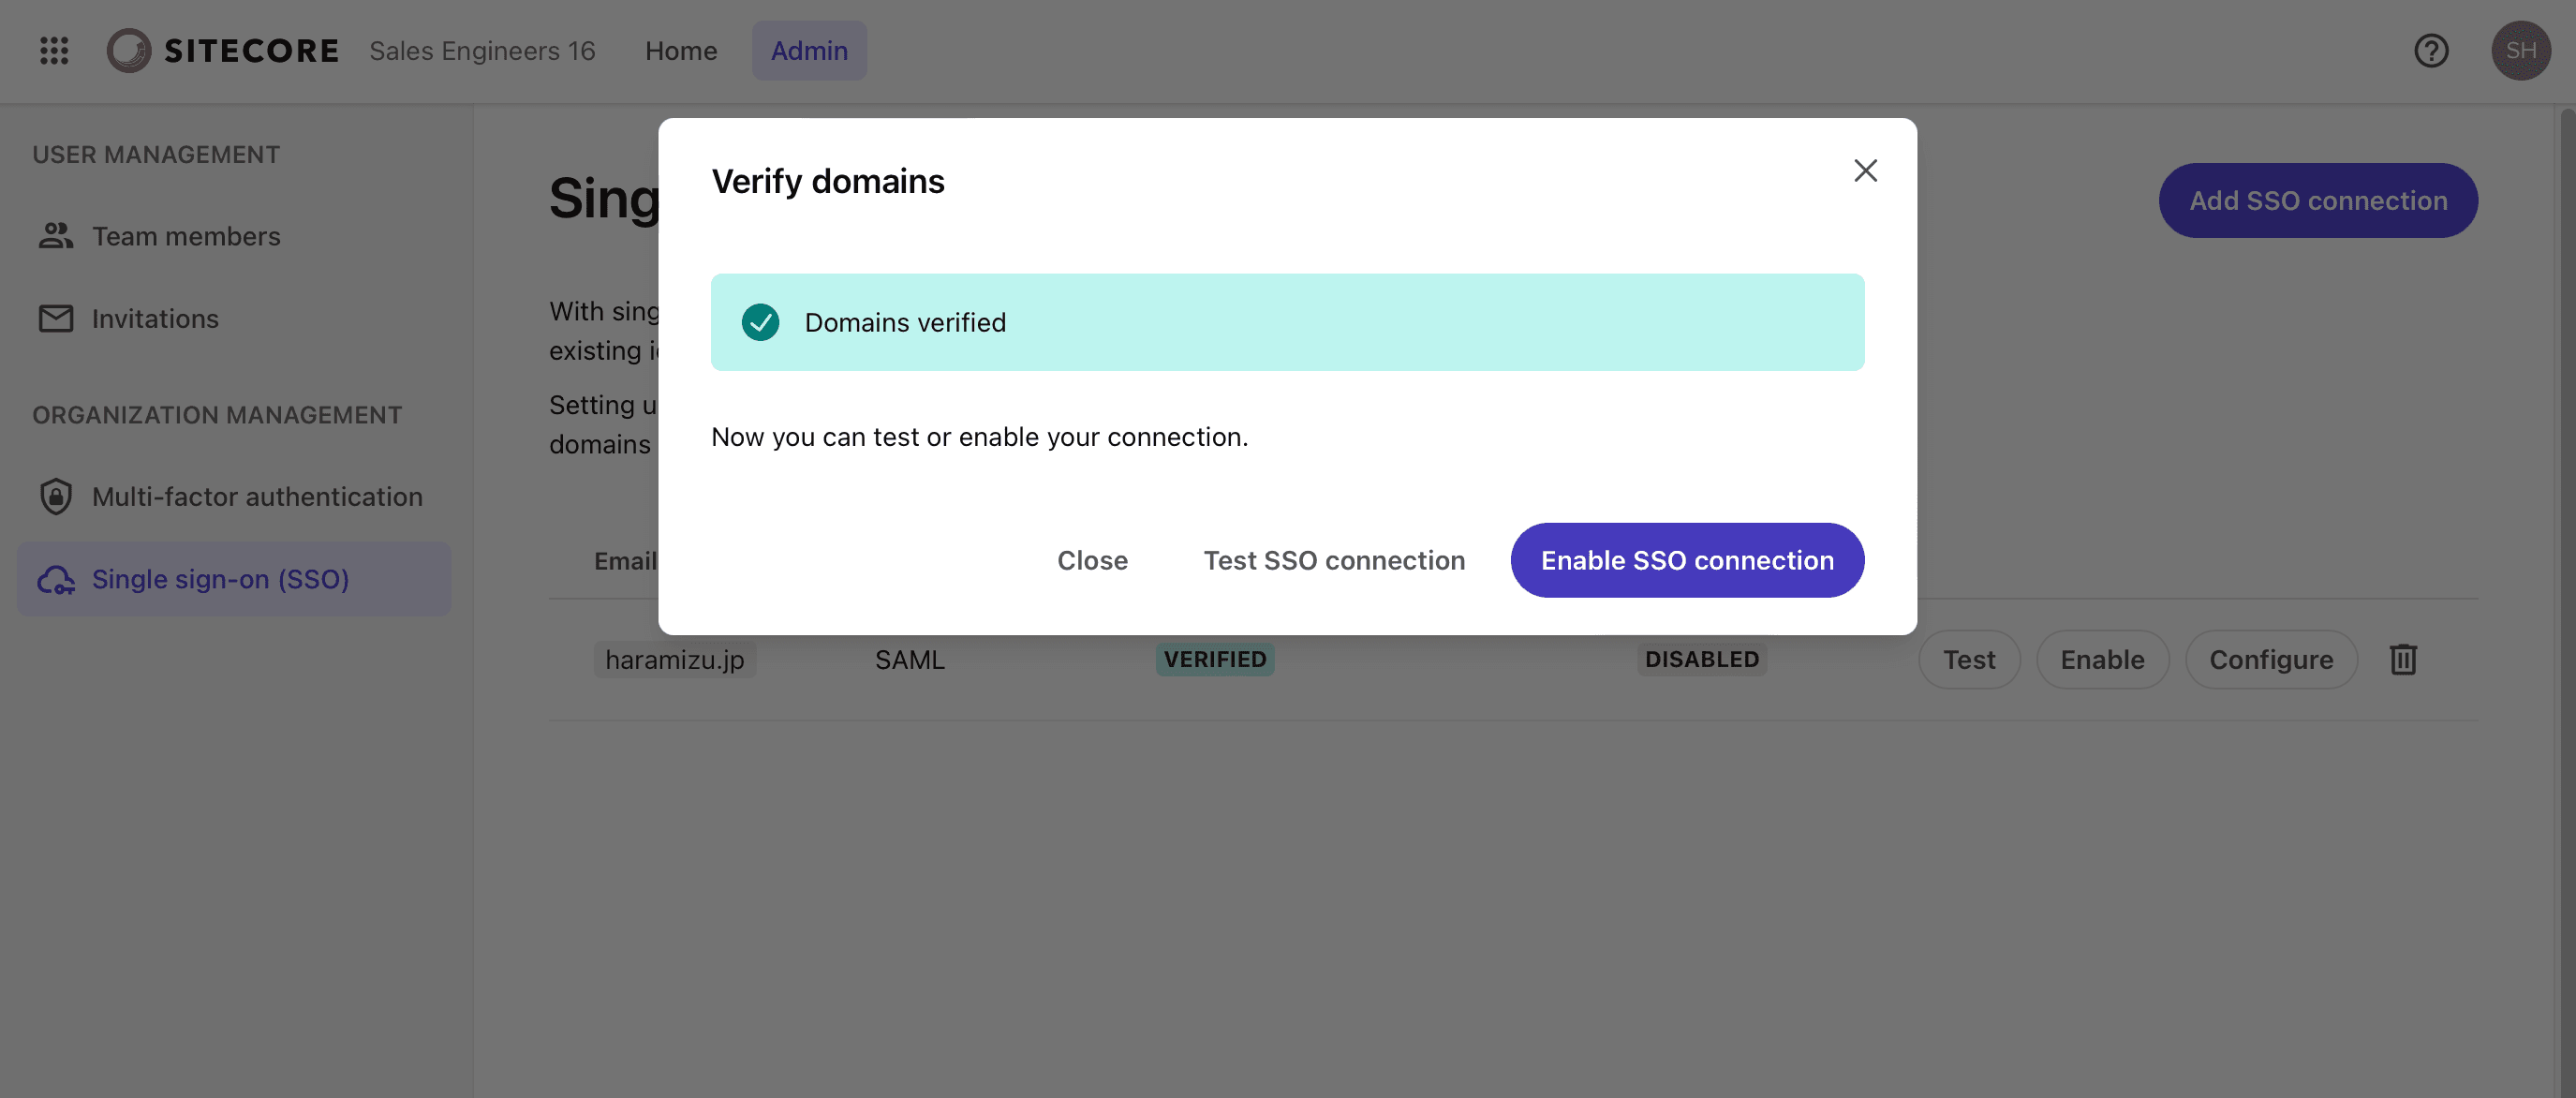Open the help question mark icon
Viewport: 2576px width, 1098px height.
point(2431,50)
